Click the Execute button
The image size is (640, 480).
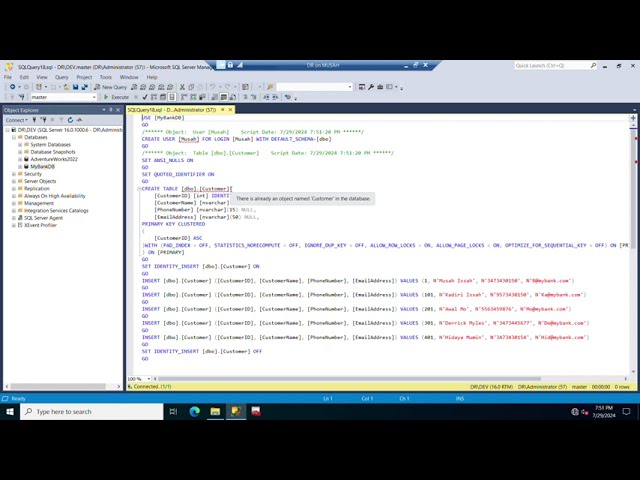(x=116, y=97)
